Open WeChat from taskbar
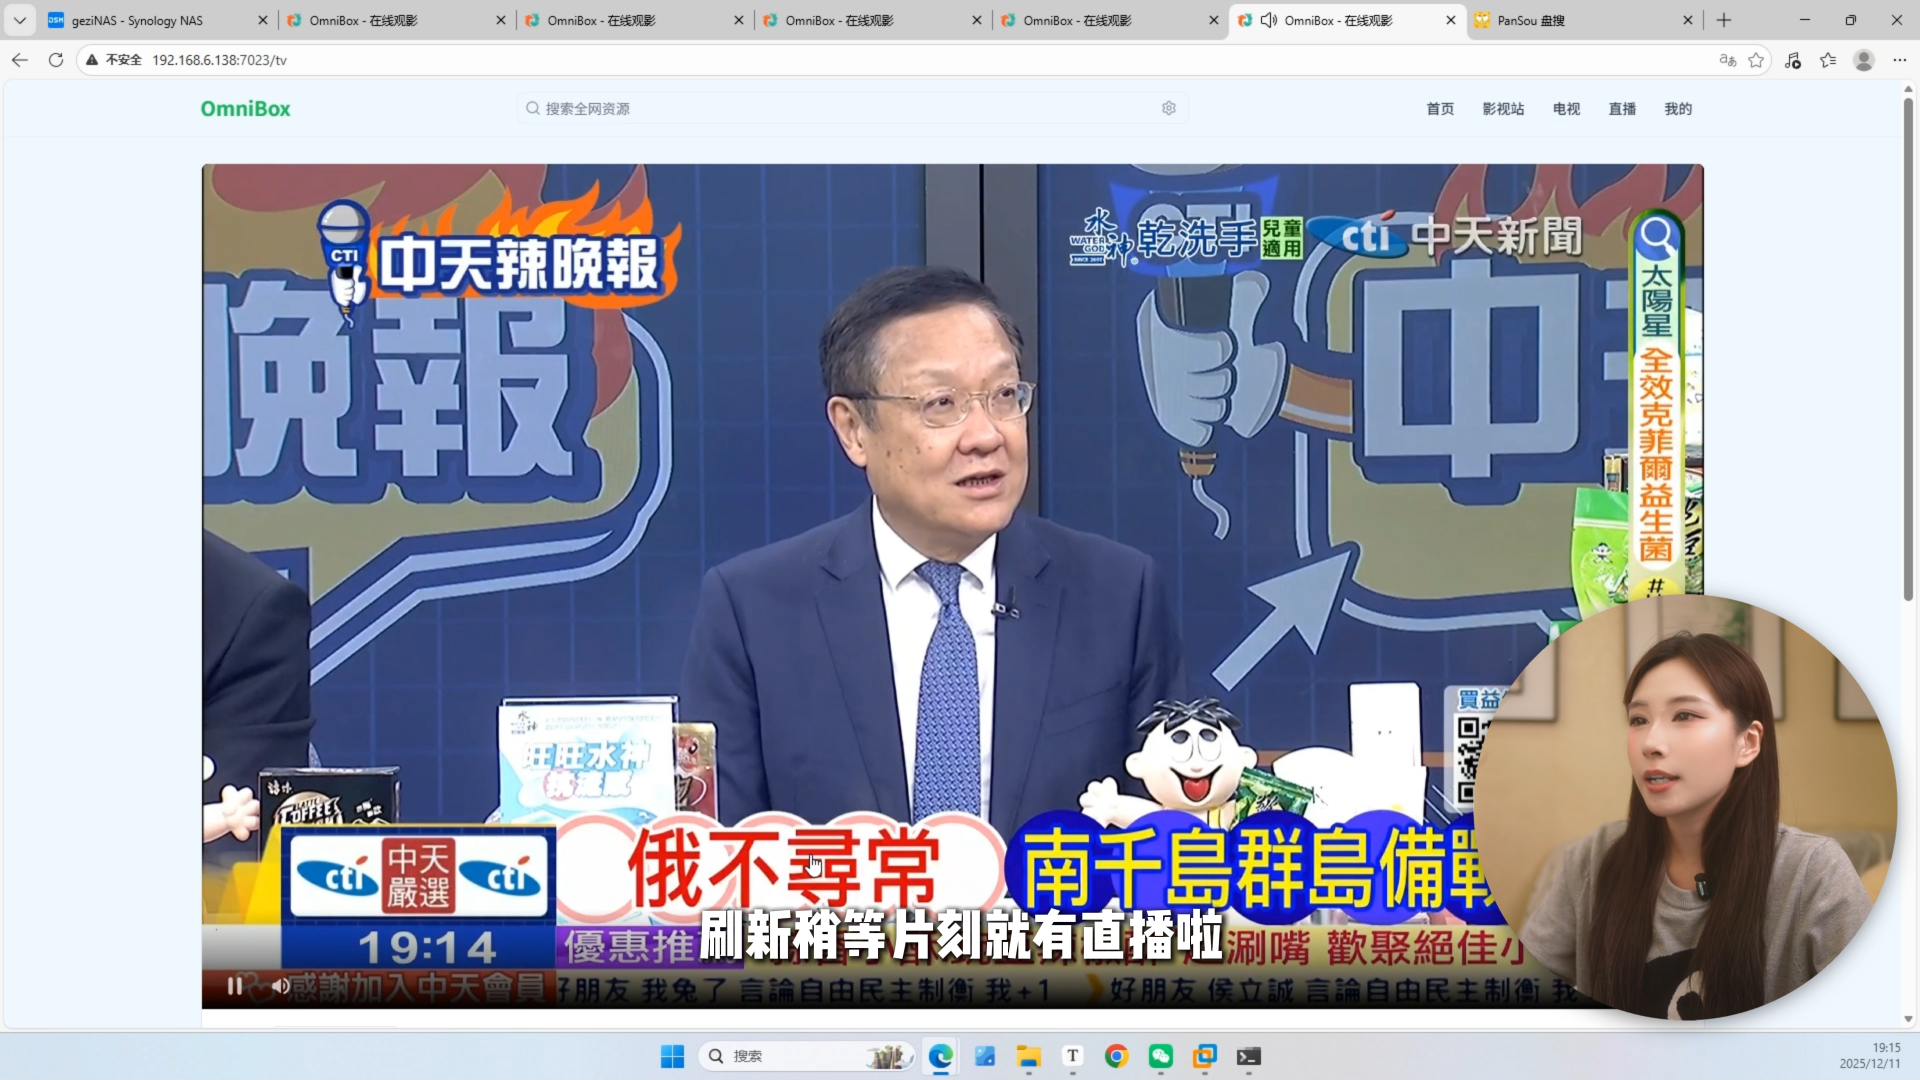1920x1080 pixels. pyautogui.click(x=1160, y=1056)
